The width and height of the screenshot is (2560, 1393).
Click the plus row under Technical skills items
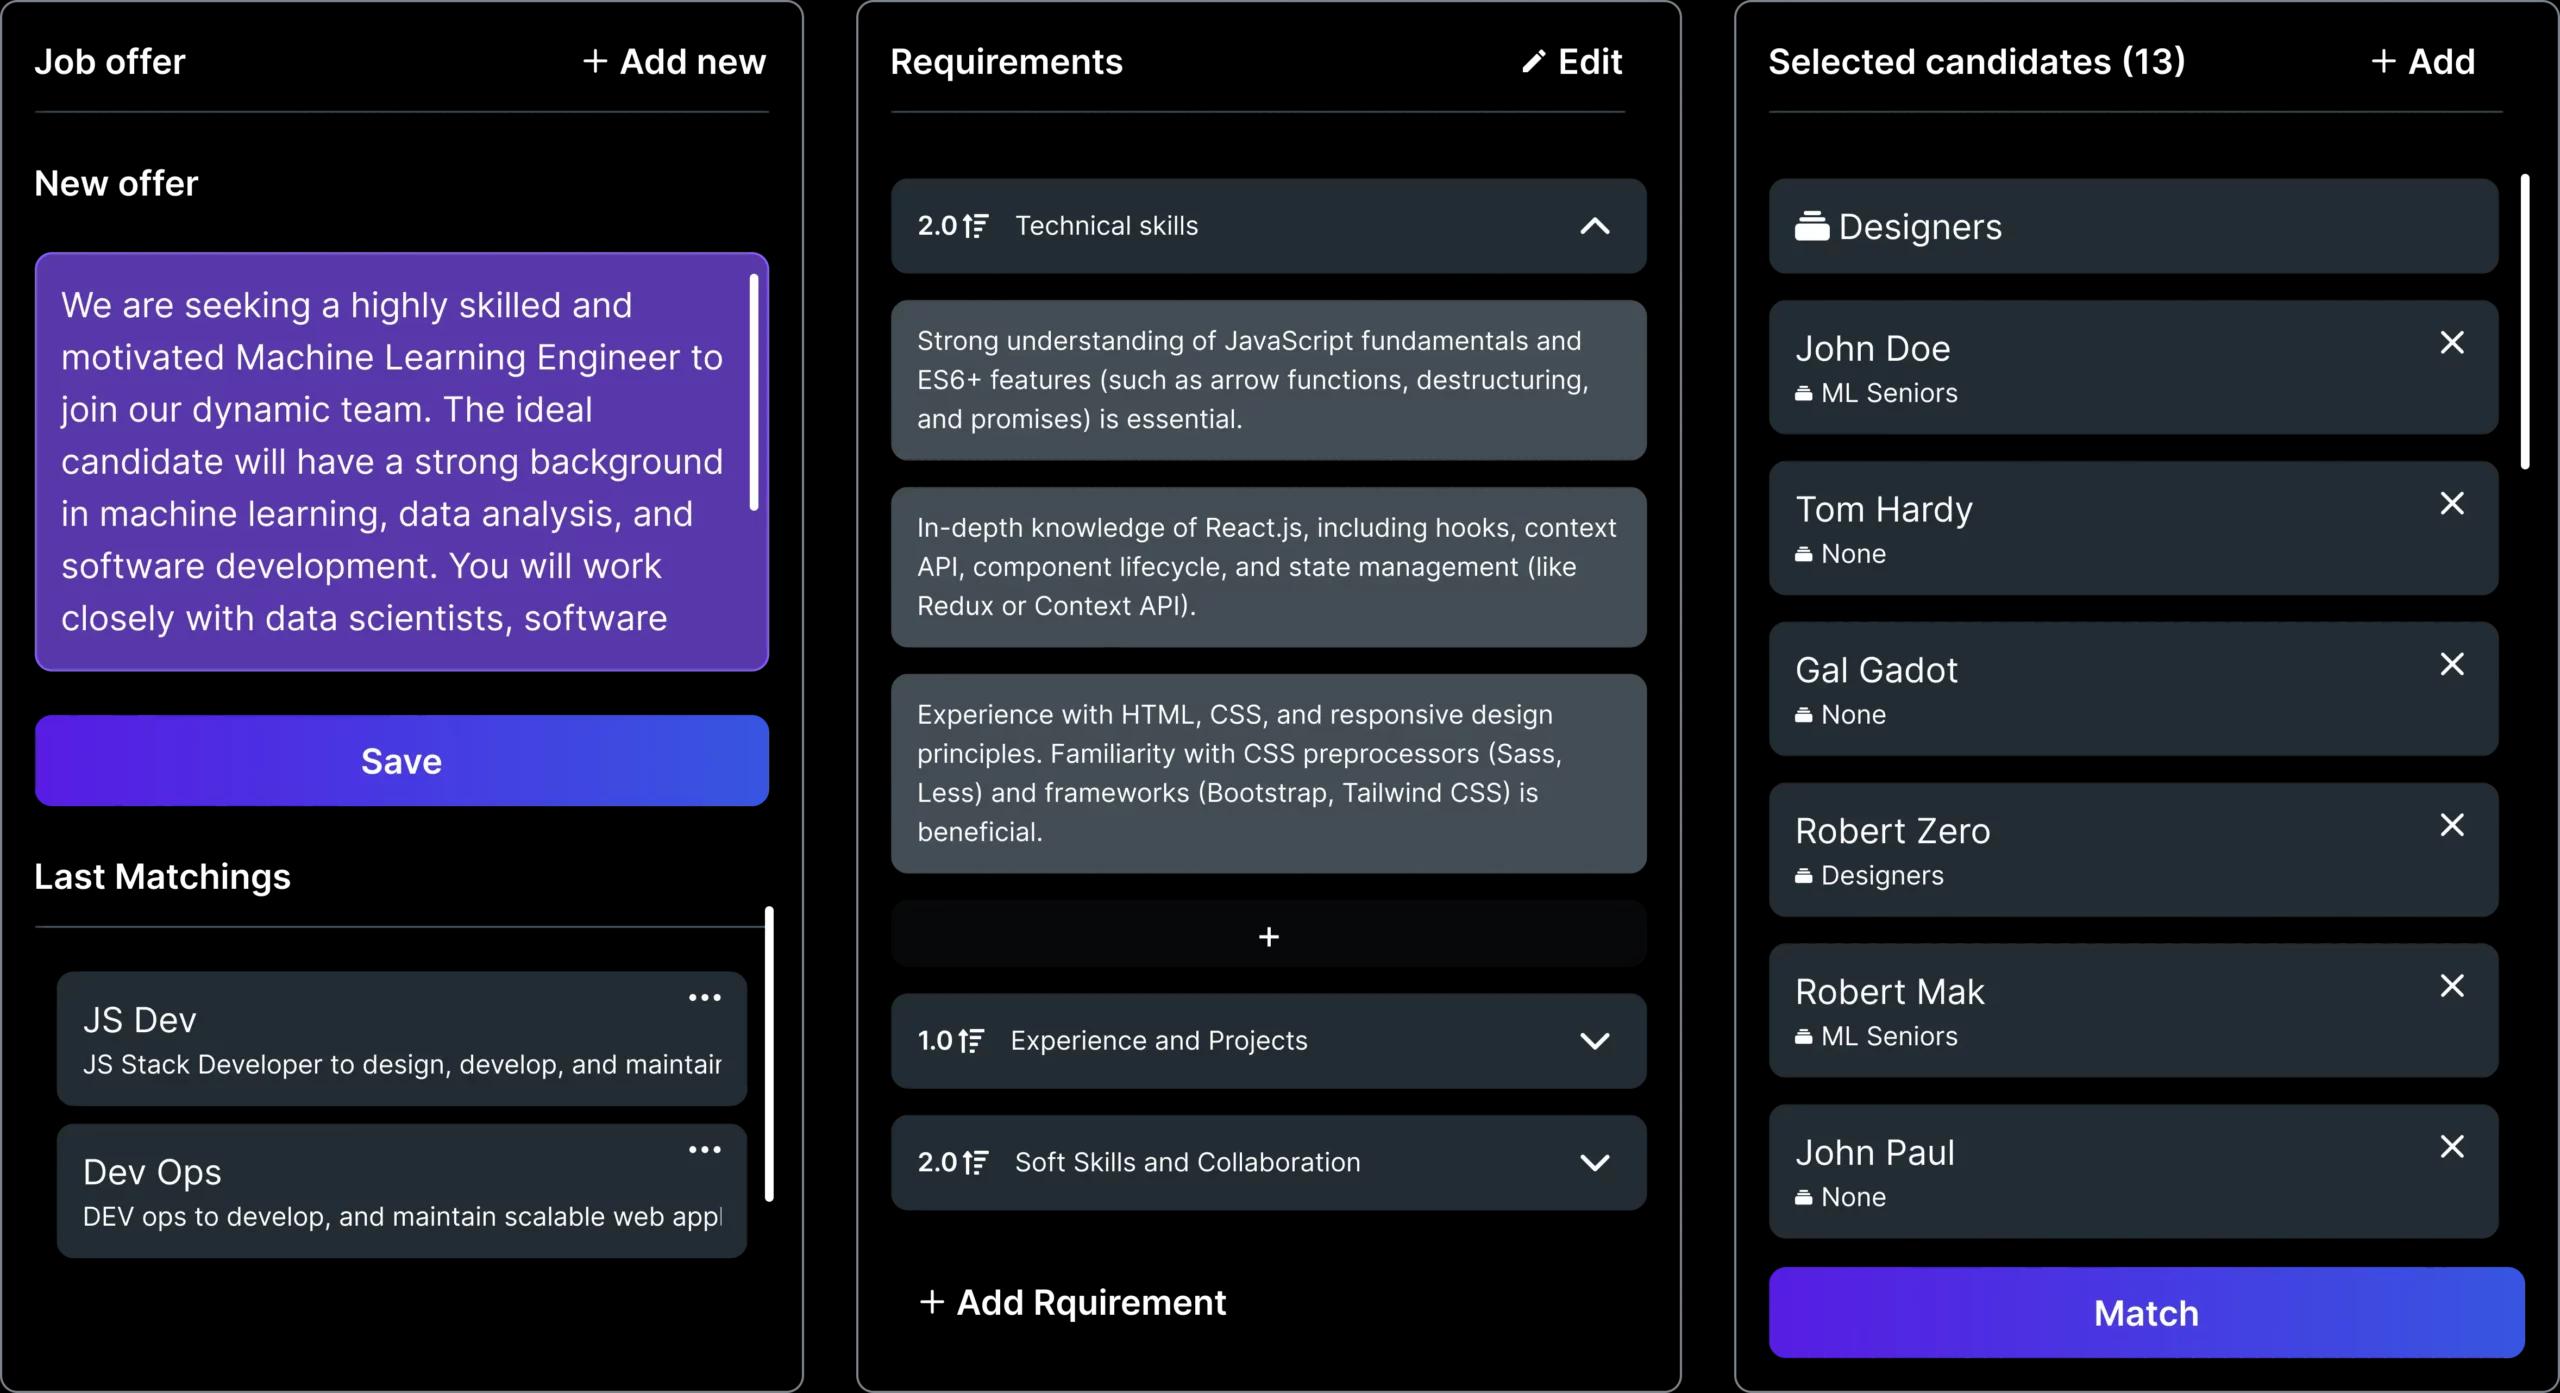point(1268,937)
